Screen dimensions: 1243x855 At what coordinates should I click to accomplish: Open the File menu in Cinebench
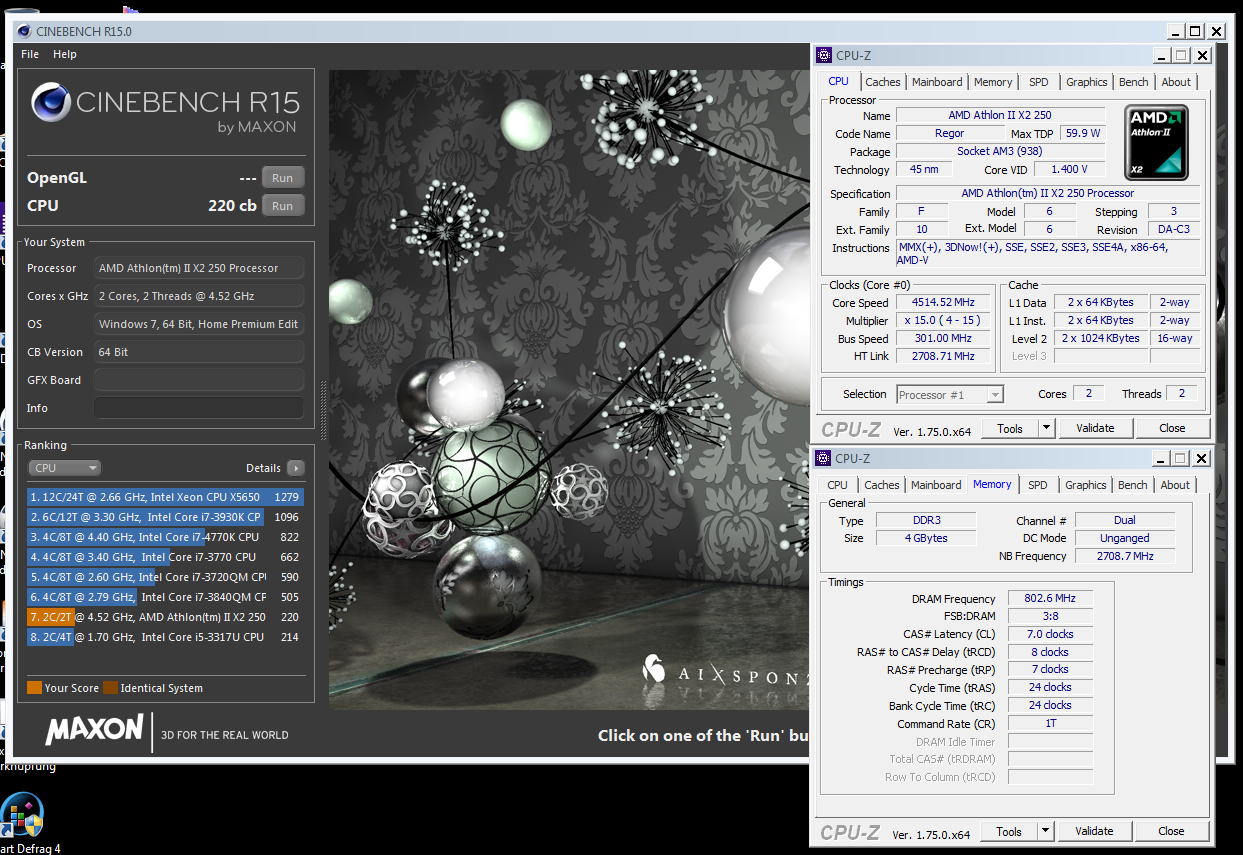30,54
